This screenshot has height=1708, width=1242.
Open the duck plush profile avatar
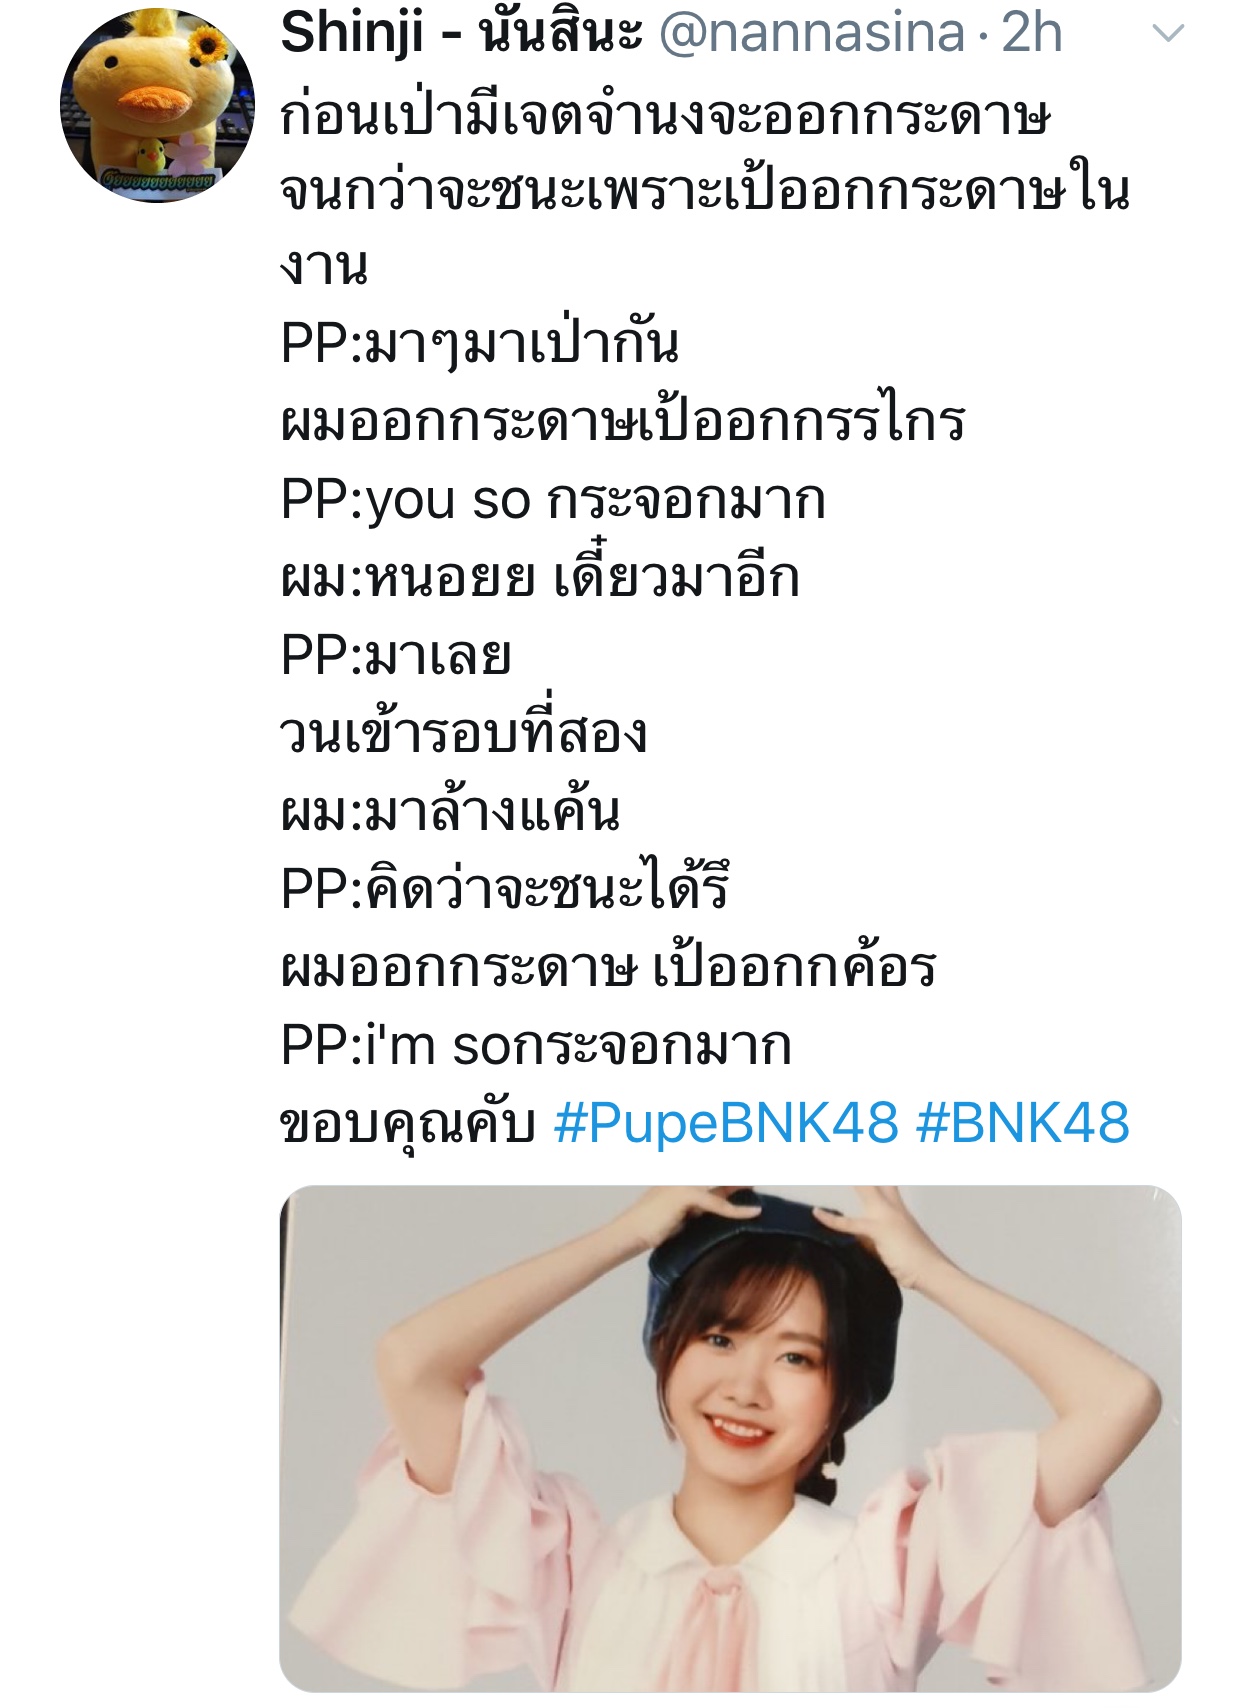(157, 105)
